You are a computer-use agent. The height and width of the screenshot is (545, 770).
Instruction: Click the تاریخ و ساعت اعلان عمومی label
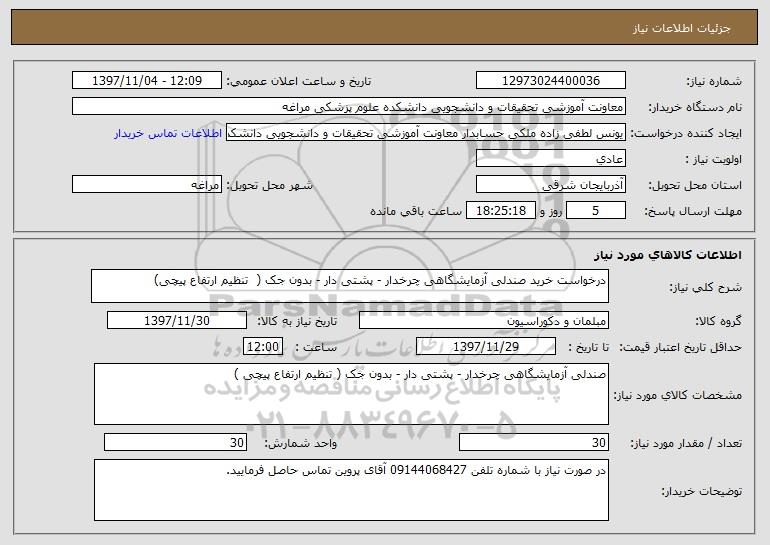point(299,82)
